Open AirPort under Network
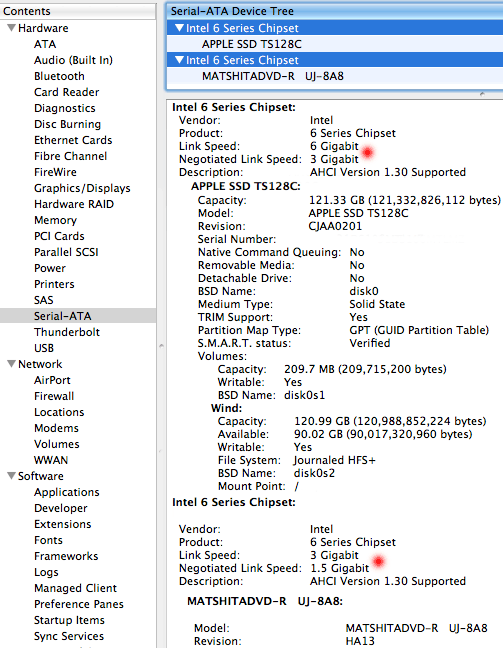Viewport: 503px width, 648px height. point(52,380)
